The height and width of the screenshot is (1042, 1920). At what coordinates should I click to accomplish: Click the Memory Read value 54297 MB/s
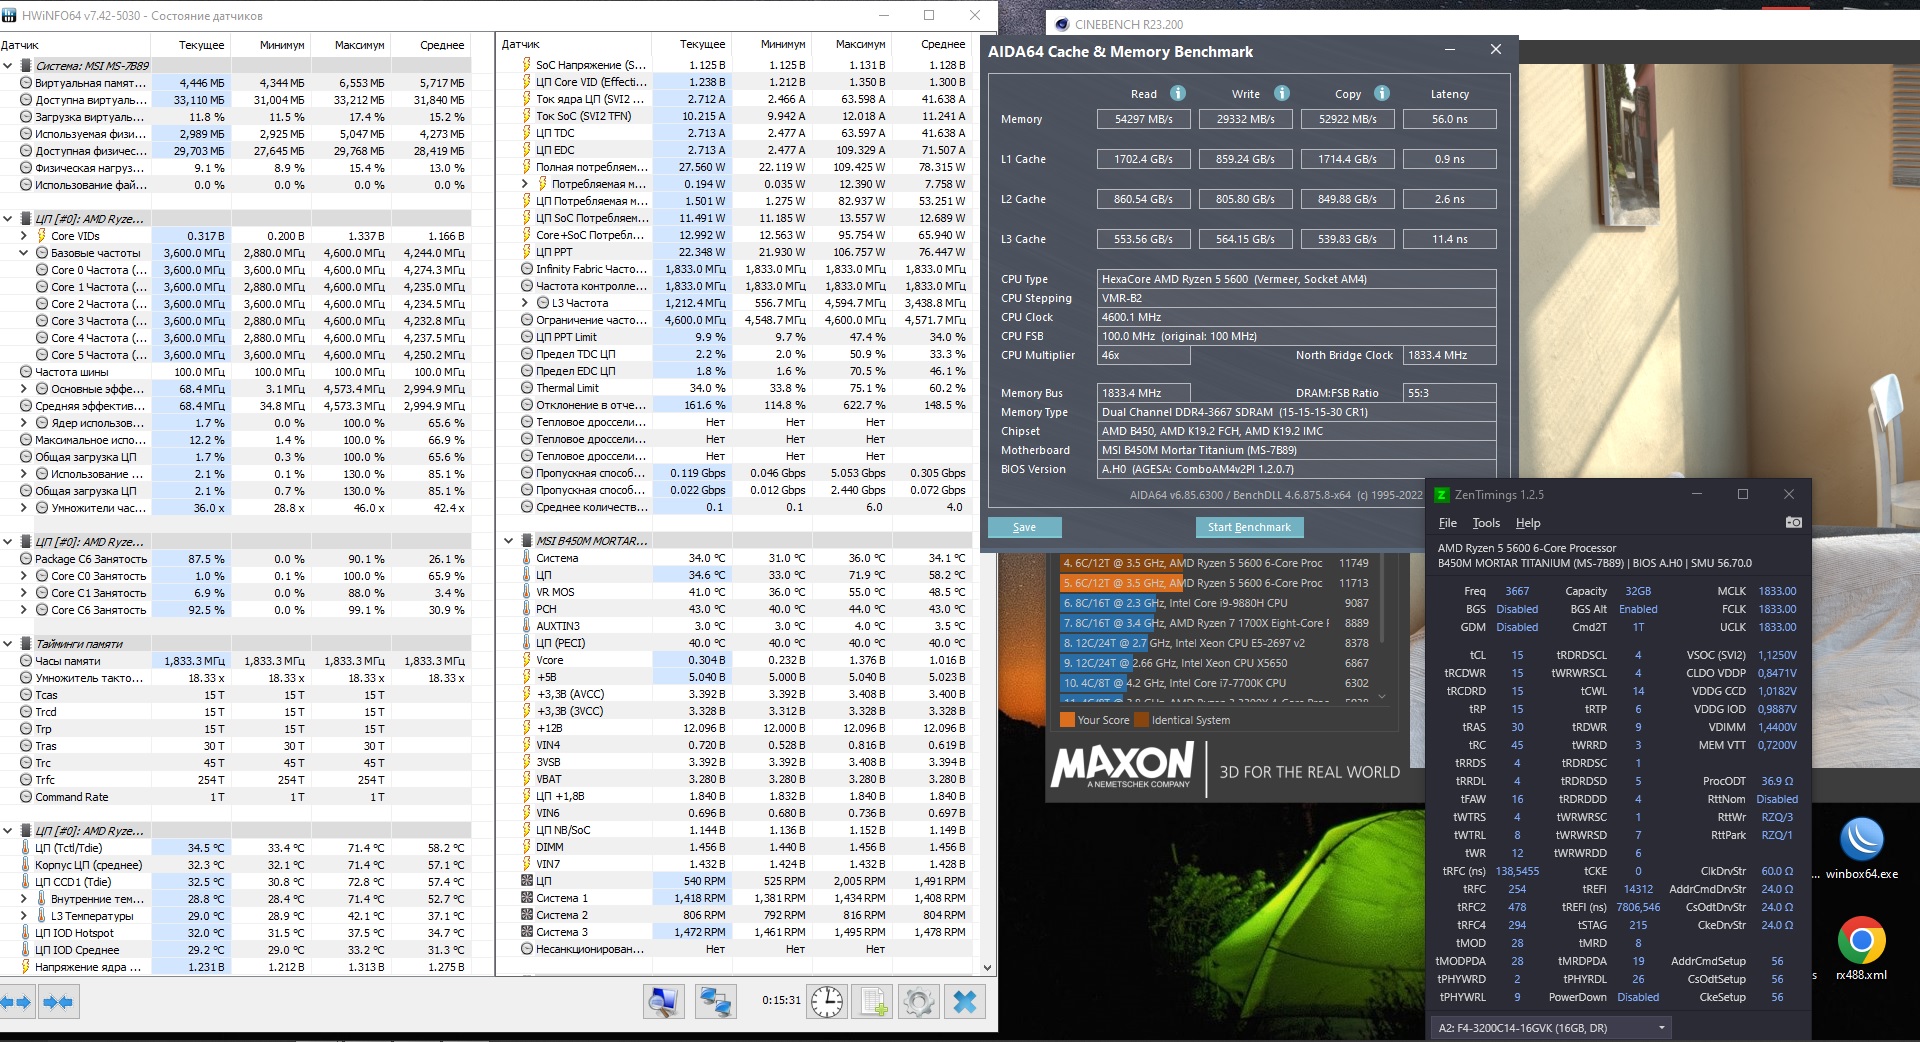(1143, 119)
